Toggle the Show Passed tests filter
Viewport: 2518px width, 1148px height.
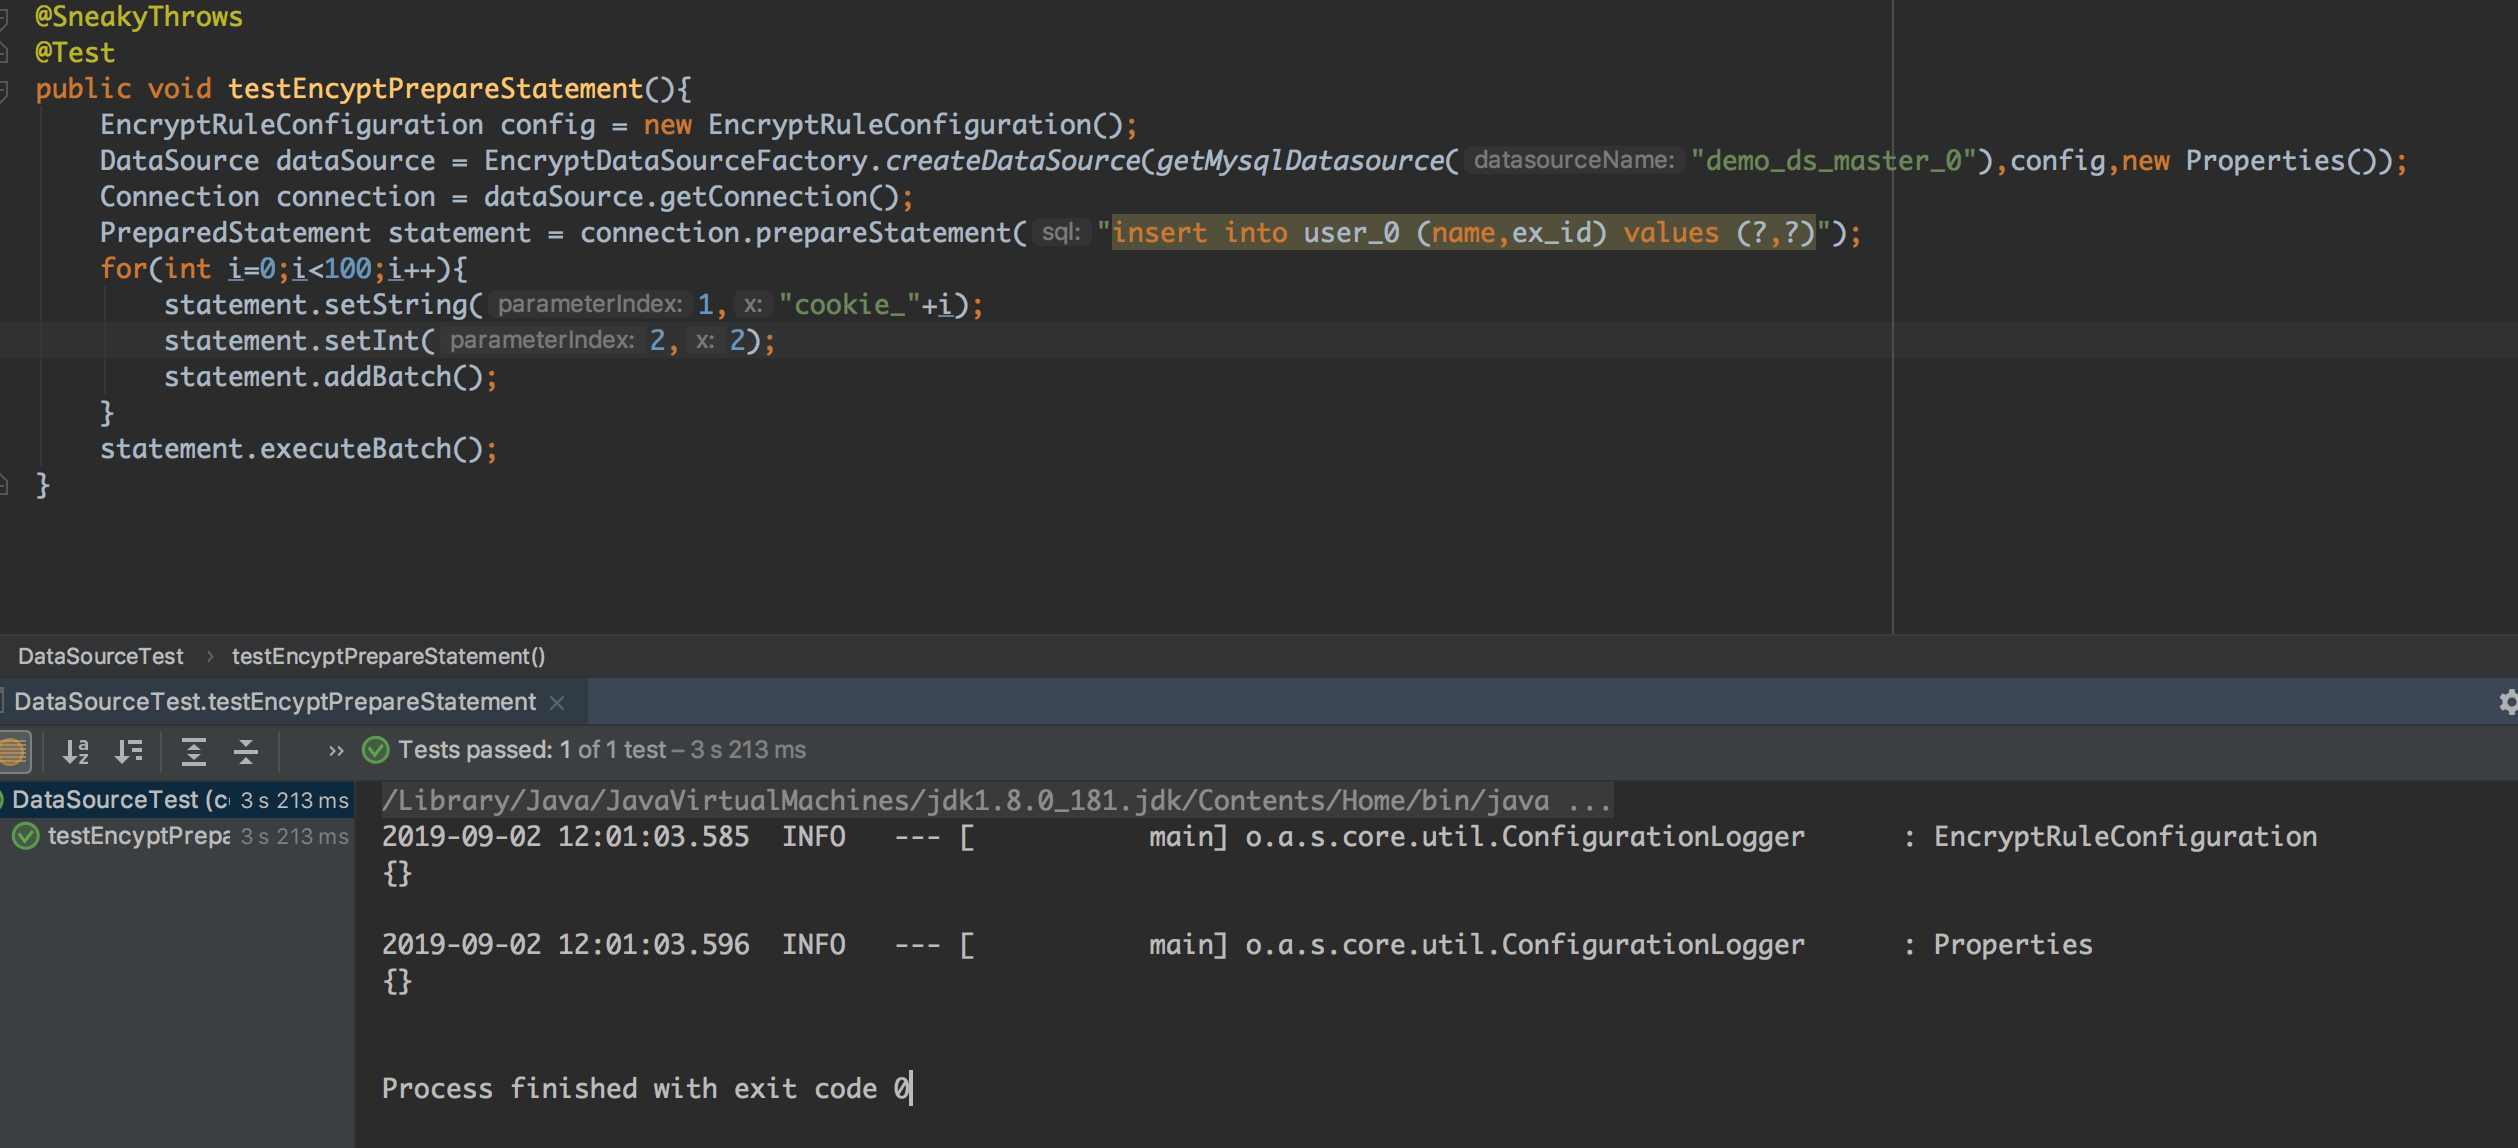[14, 750]
